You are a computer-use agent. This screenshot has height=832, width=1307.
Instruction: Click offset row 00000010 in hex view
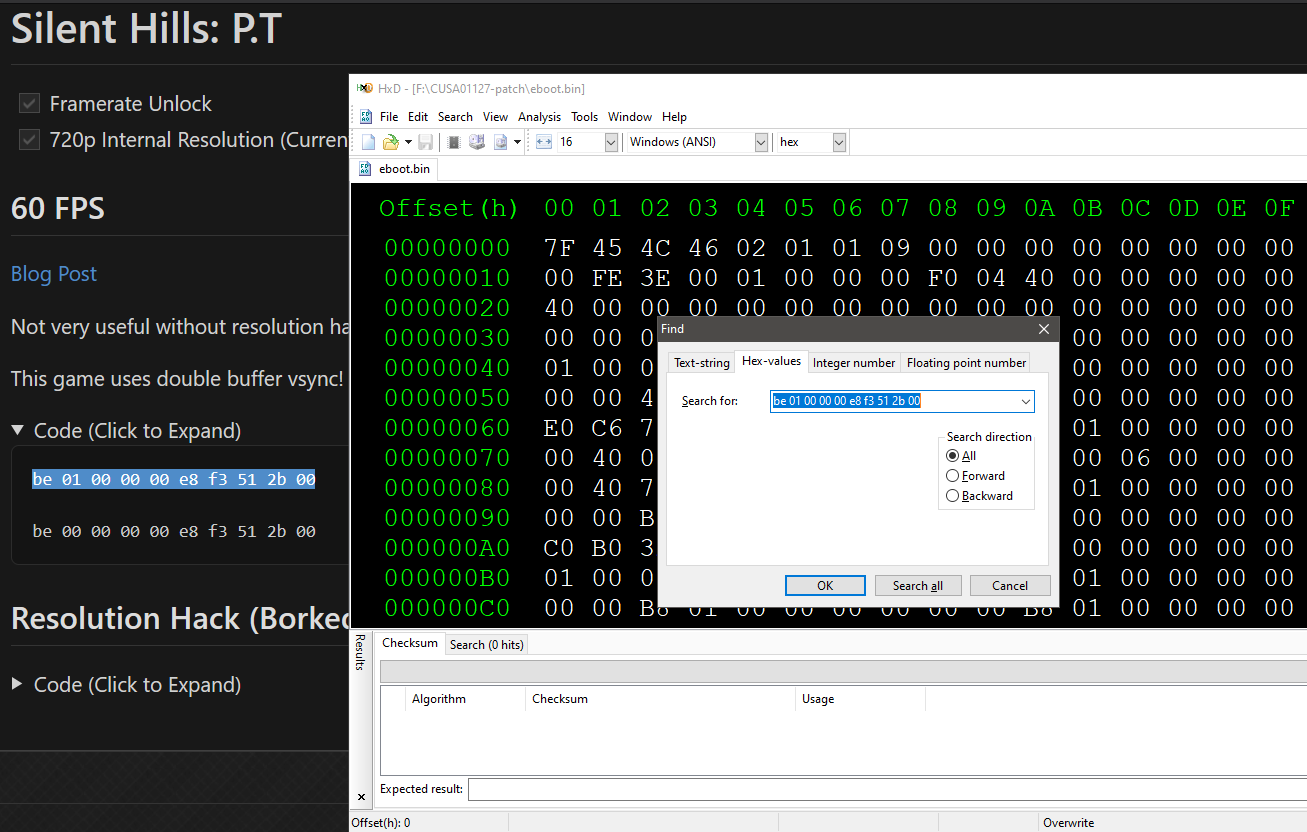click(447, 278)
